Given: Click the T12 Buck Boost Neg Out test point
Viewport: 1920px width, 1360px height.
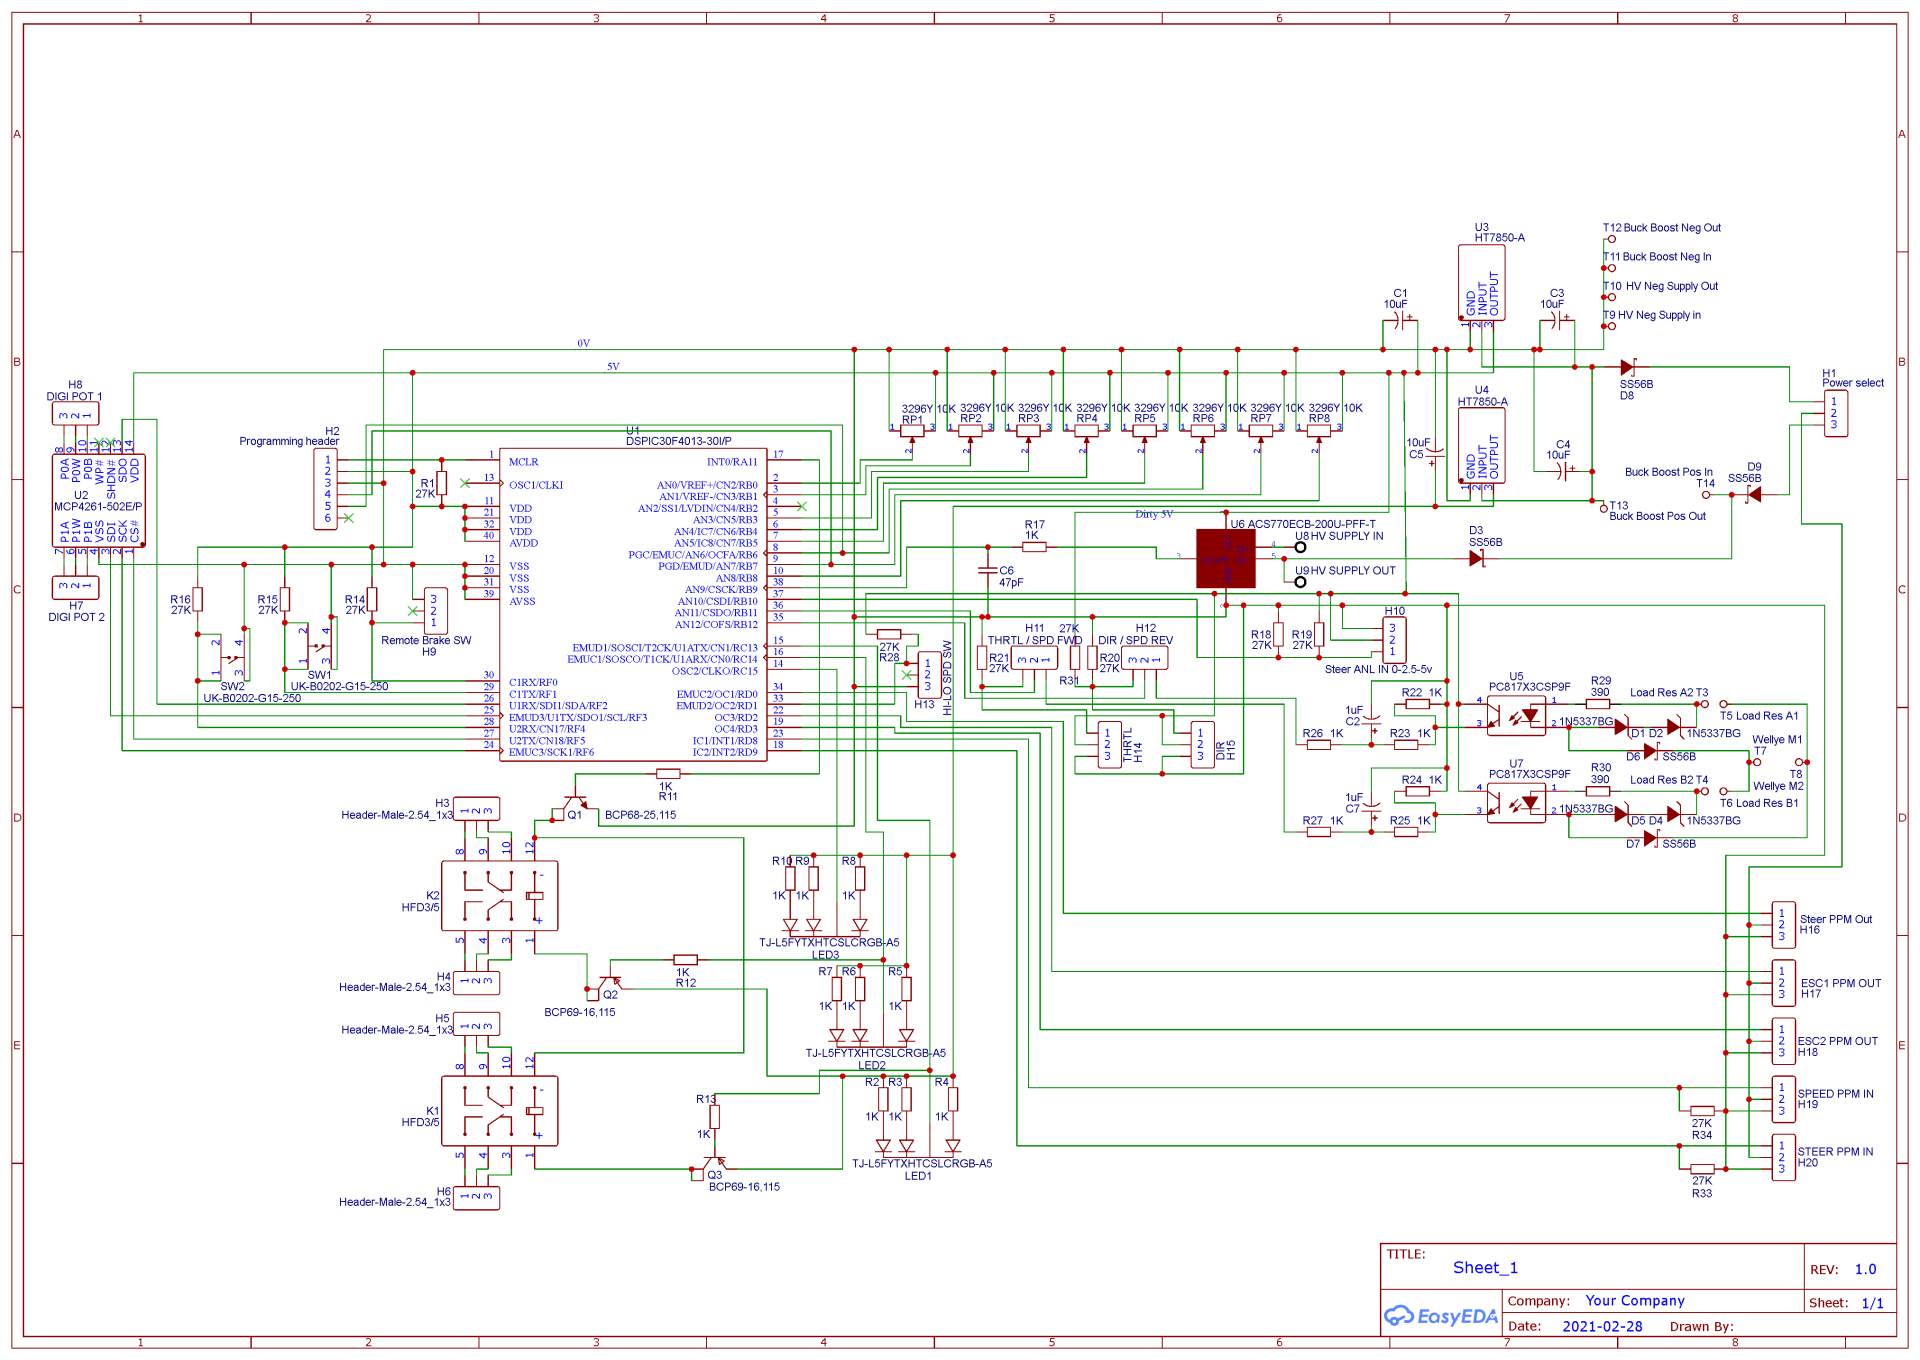Looking at the screenshot, I should [x=1611, y=239].
